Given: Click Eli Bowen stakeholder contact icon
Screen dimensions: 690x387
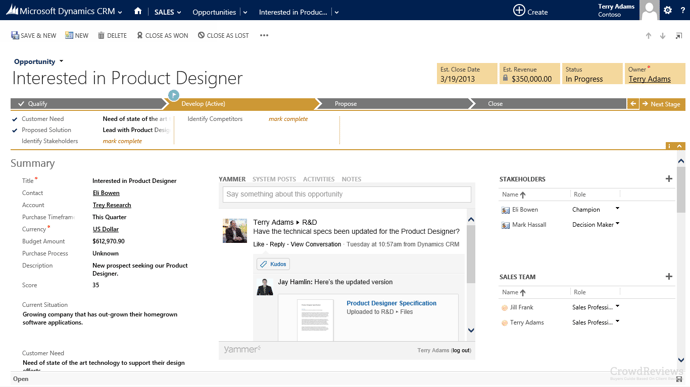Looking at the screenshot, I should [x=506, y=210].
